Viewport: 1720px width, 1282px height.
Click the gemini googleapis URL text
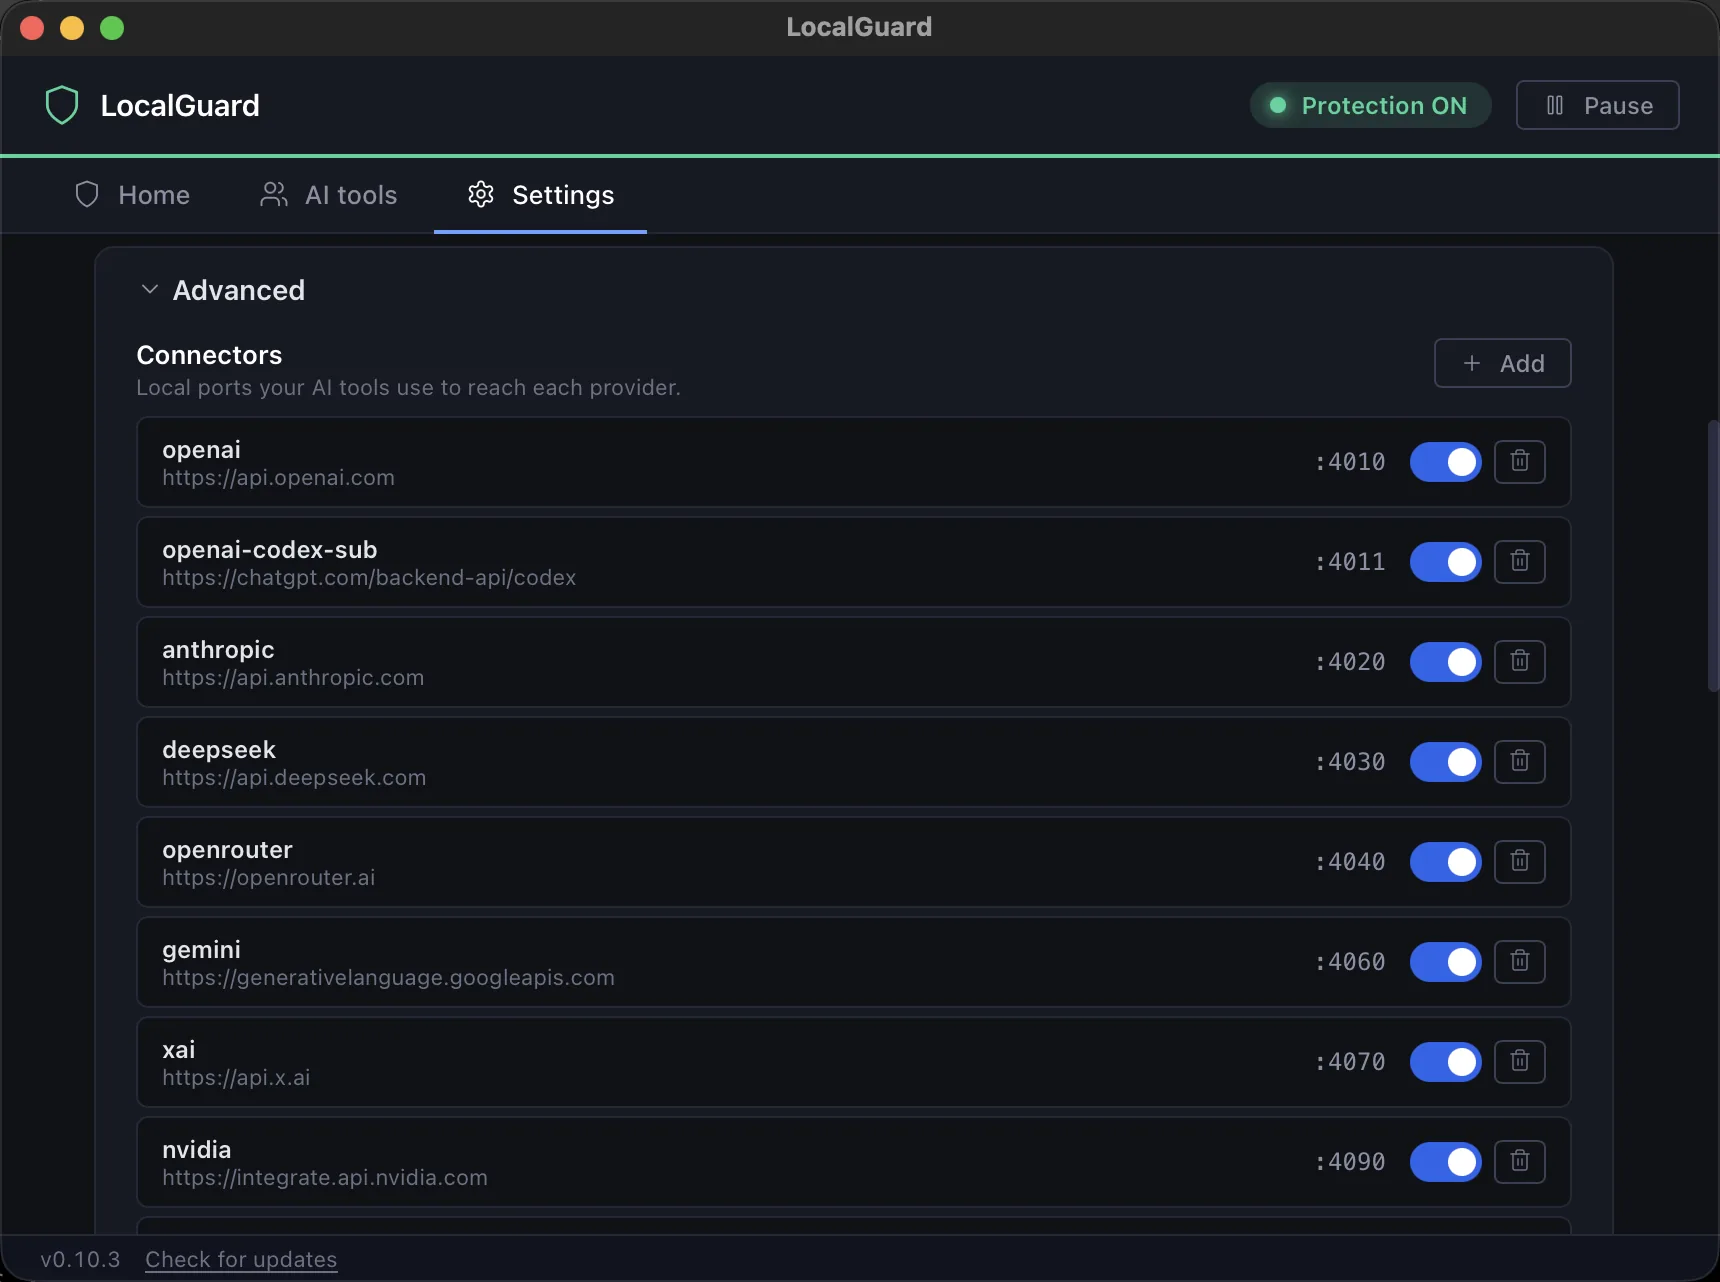pos(388,978)
